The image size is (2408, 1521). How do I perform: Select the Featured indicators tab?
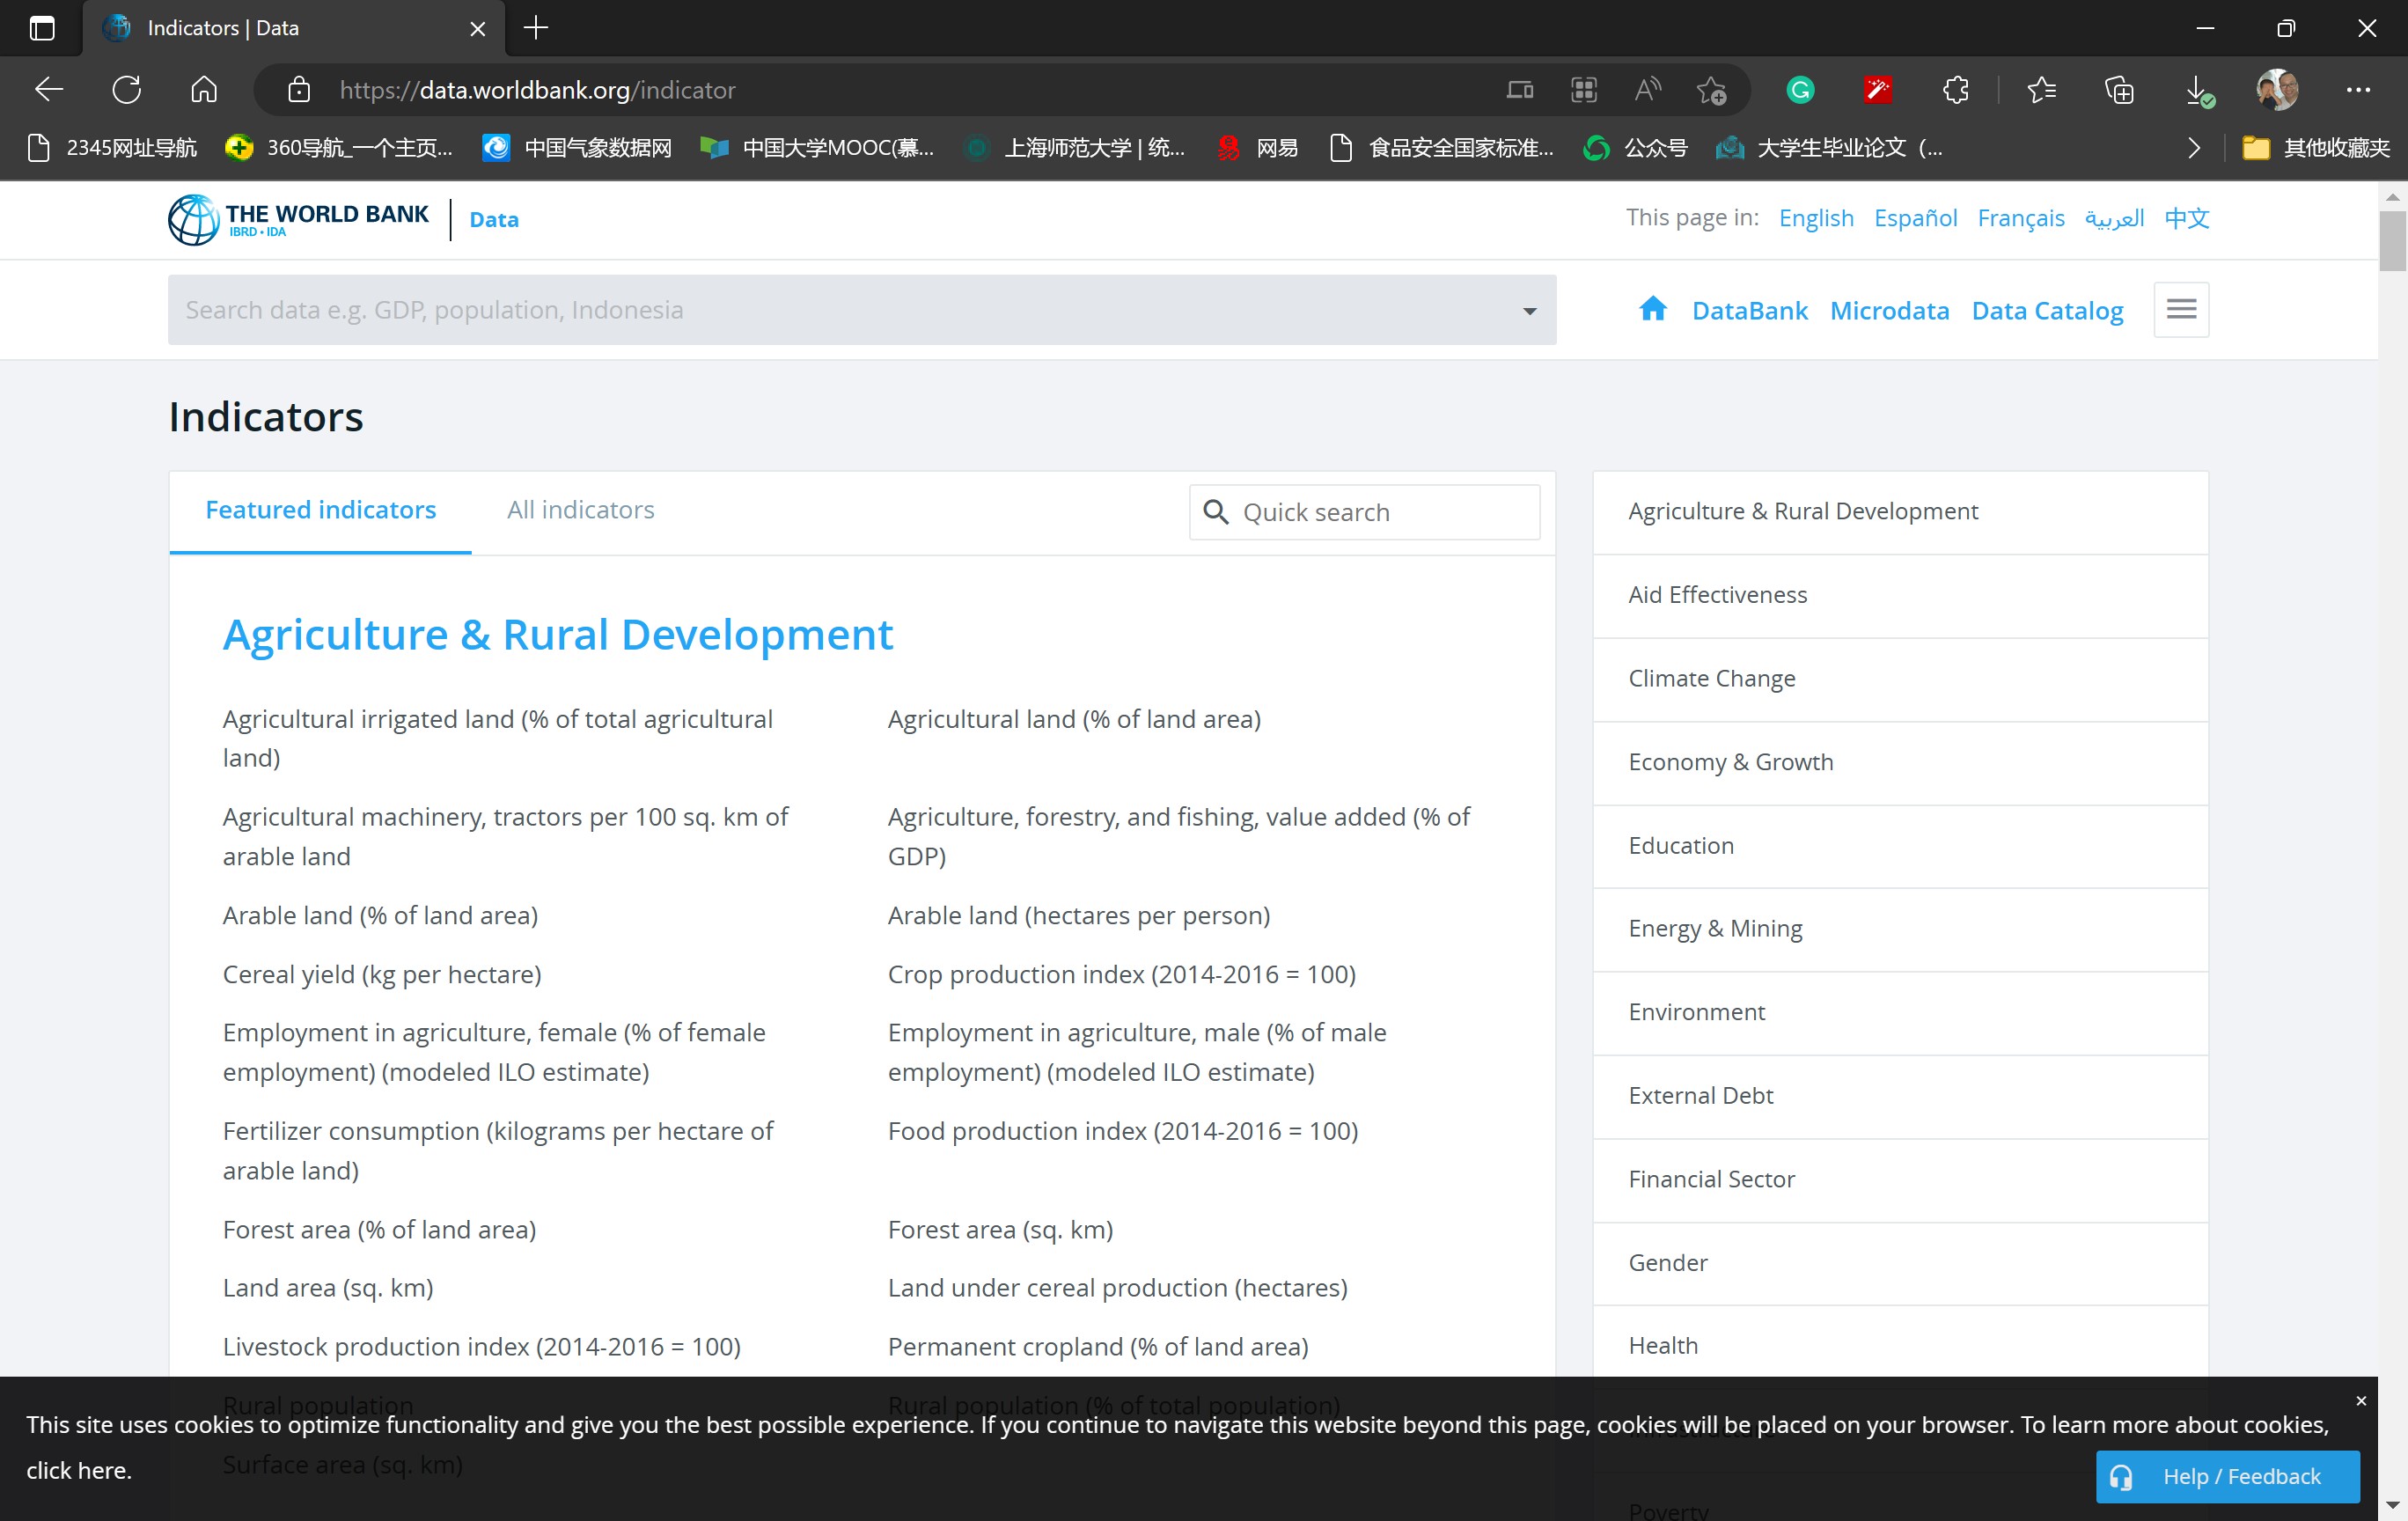click(320, 510)
